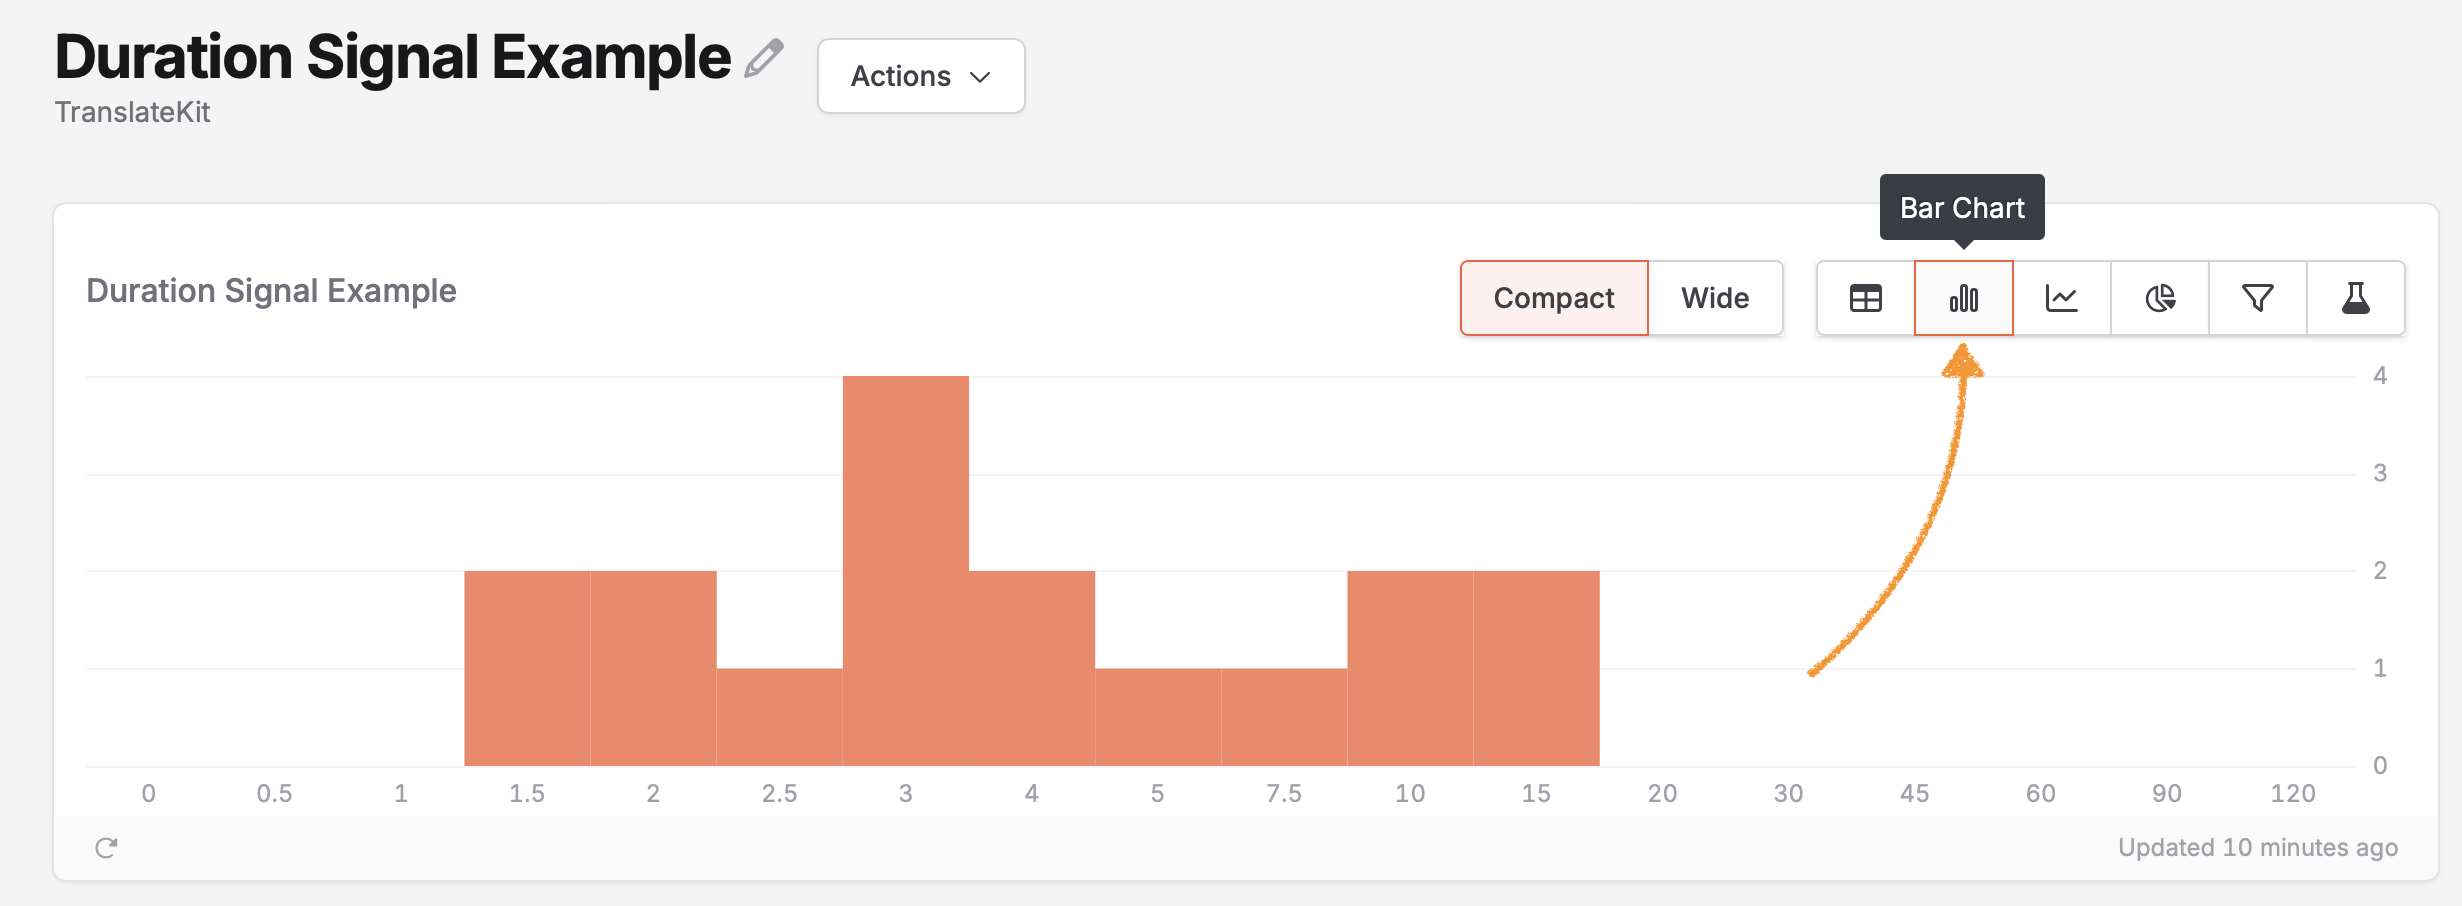The height and width of the screenshot is (906, 2462).
Task: Open the Actions dropdown
Action: (920, 75)
